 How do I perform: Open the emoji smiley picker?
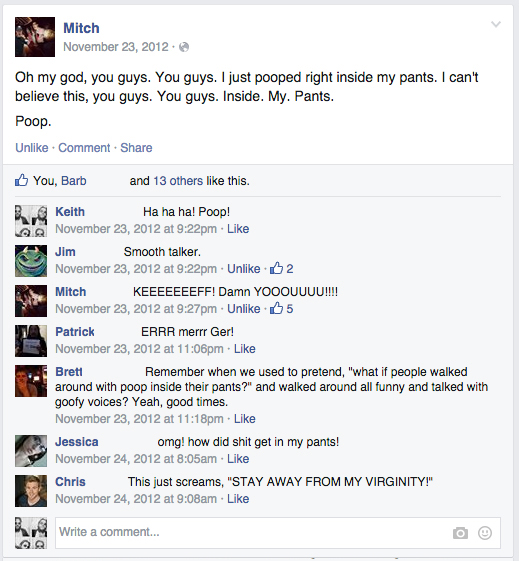[485, 533]
